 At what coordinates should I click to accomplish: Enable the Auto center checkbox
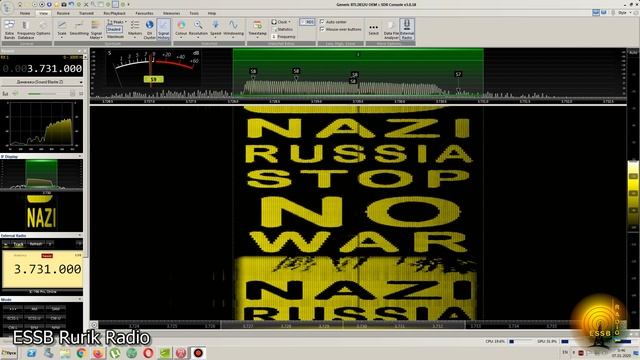coord(333,22)
